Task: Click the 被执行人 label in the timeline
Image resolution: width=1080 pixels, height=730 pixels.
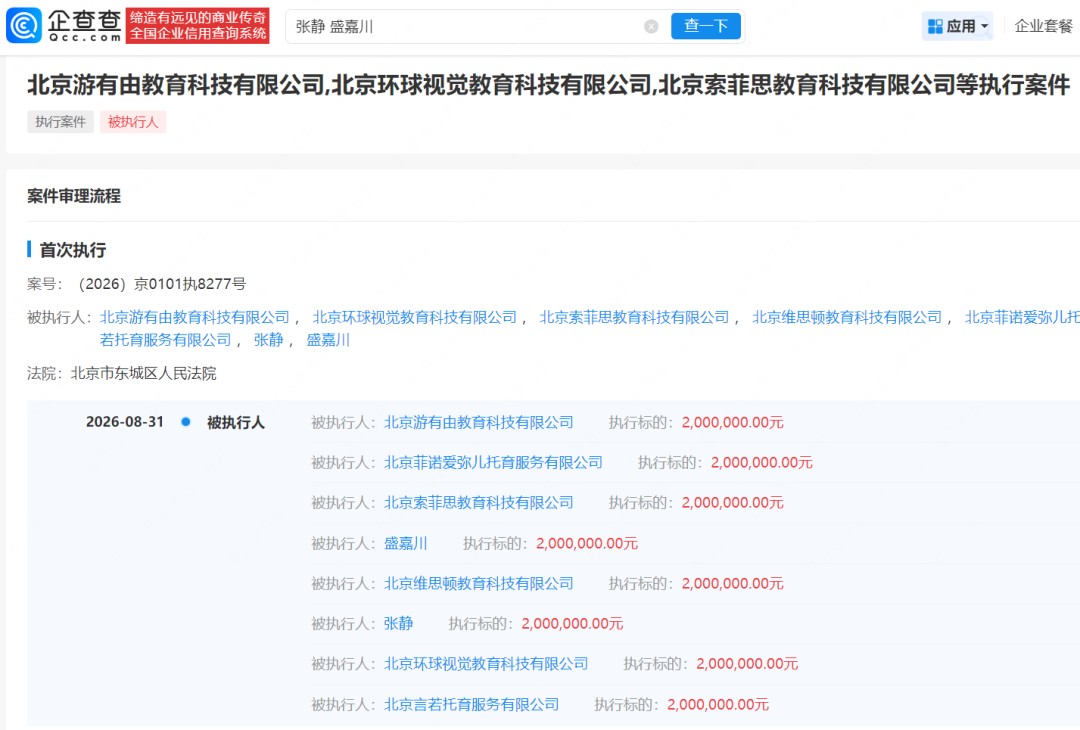Action: pyautogui.click(x=236, y=422)
